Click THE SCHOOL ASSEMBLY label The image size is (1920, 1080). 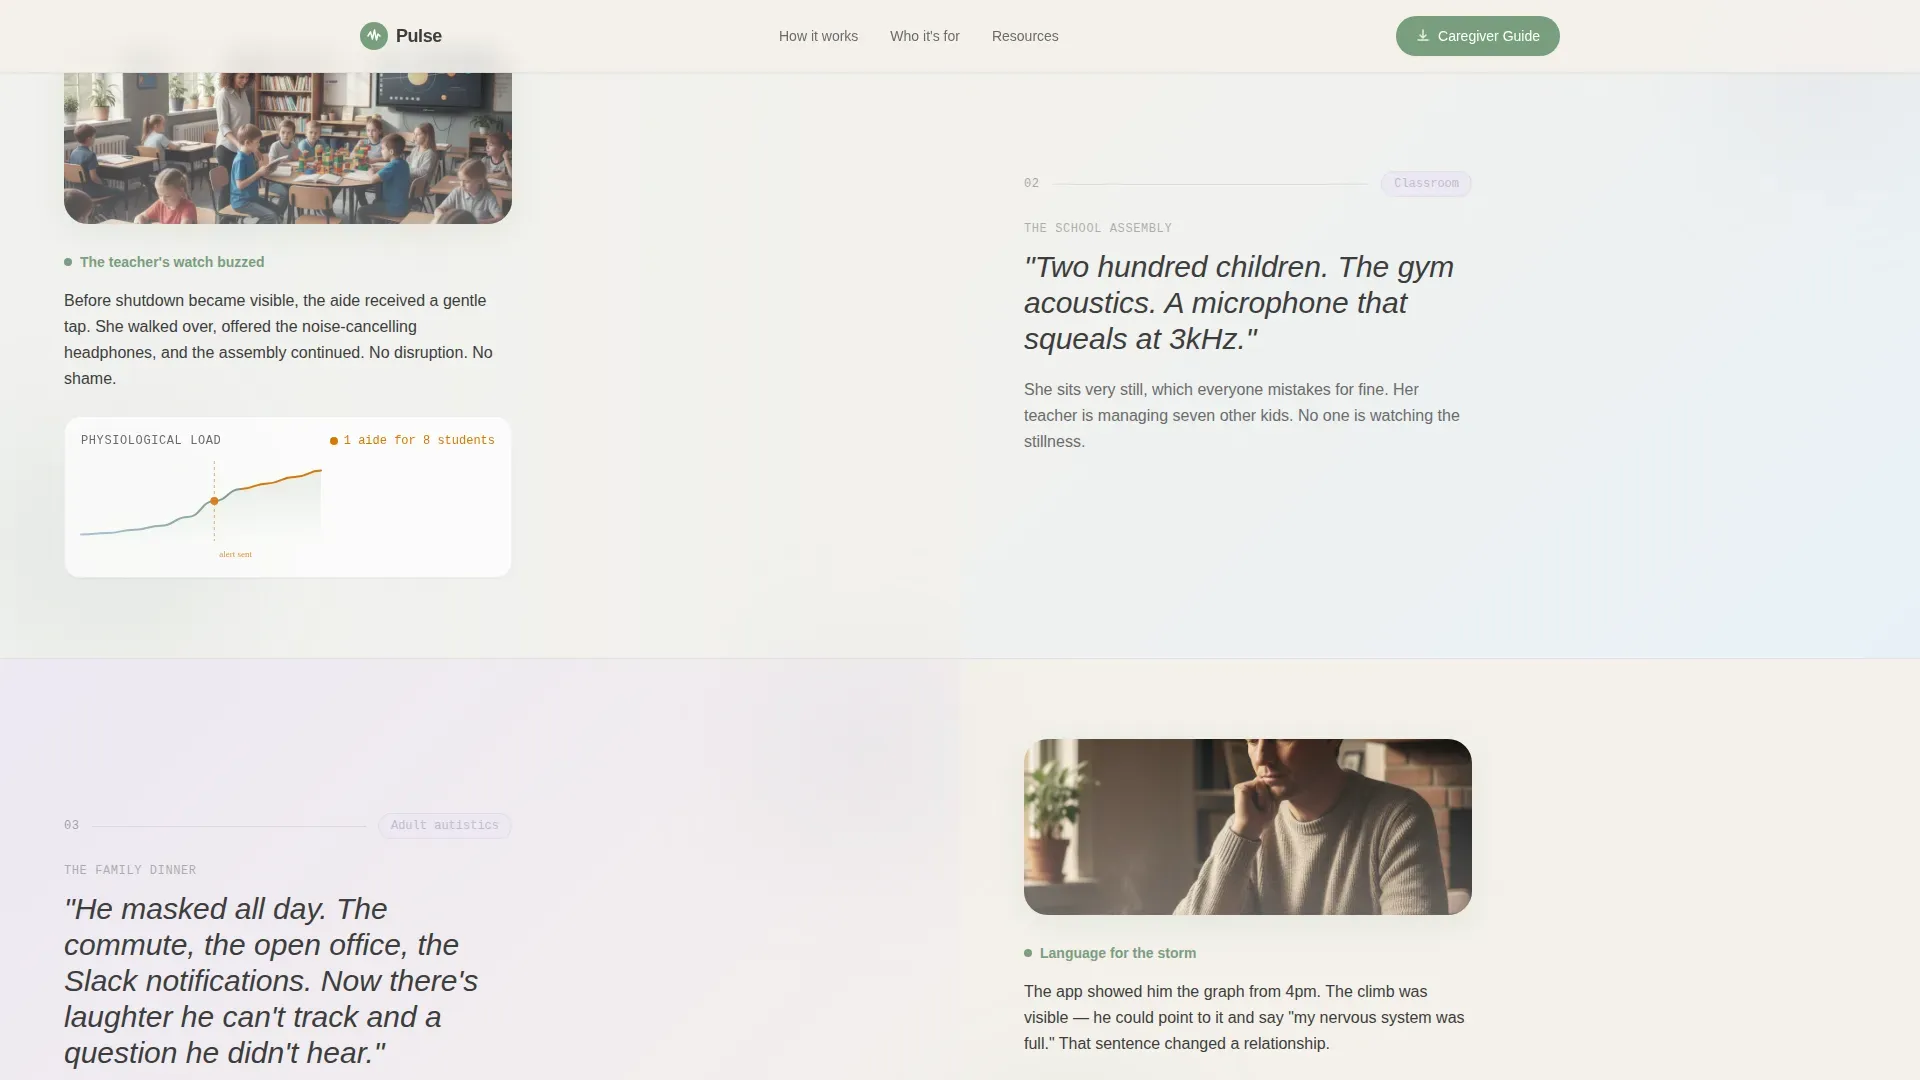1098,228
